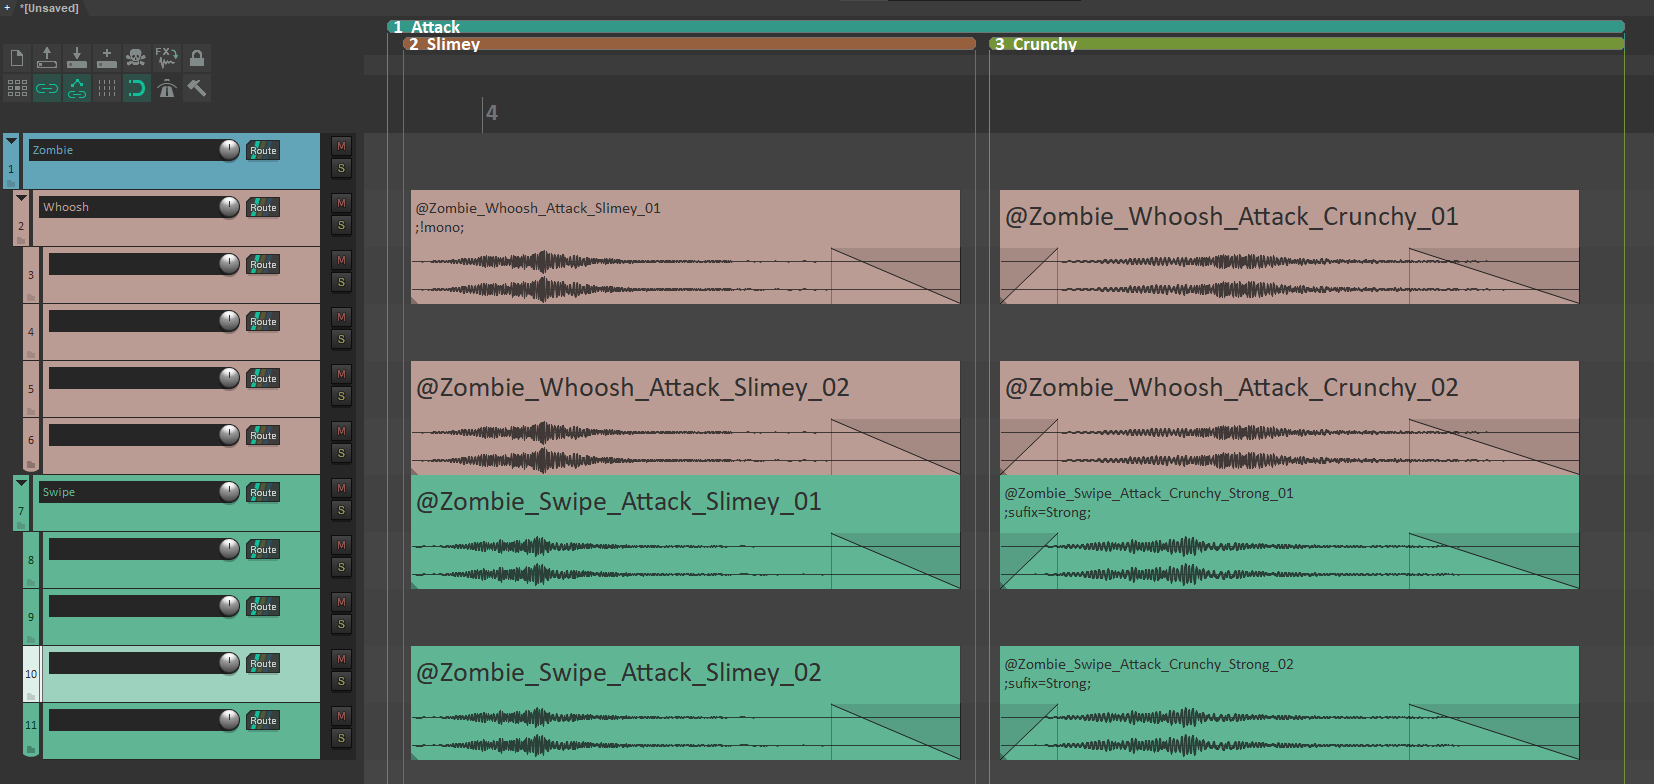
Task: Open Route for the Zombie track
Action: point(263,150)
